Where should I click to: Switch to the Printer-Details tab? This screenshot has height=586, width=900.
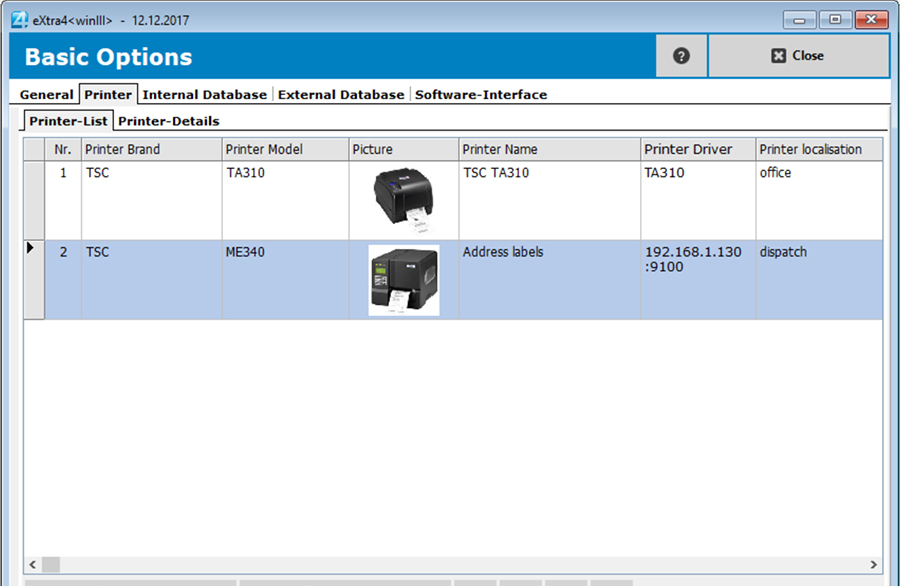pos(168,120)
